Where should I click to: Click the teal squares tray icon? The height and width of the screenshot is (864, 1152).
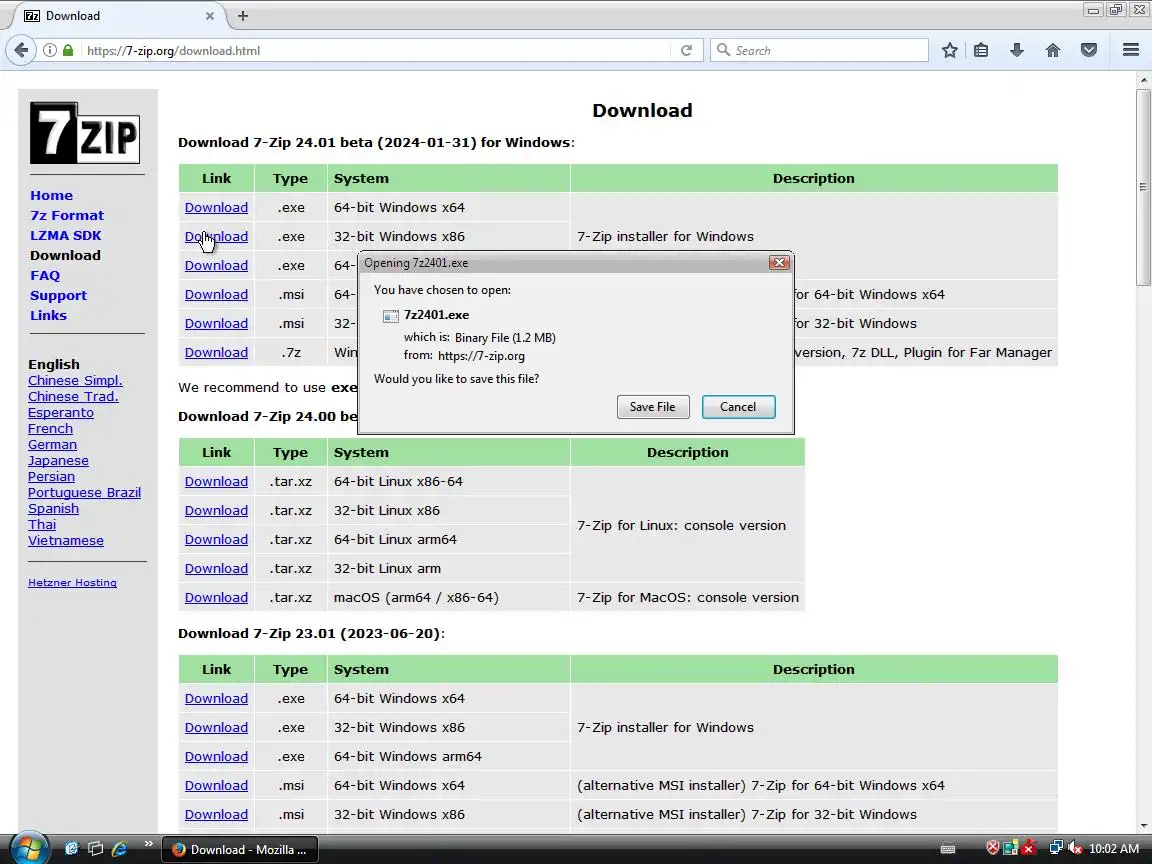click(1011, 848)
